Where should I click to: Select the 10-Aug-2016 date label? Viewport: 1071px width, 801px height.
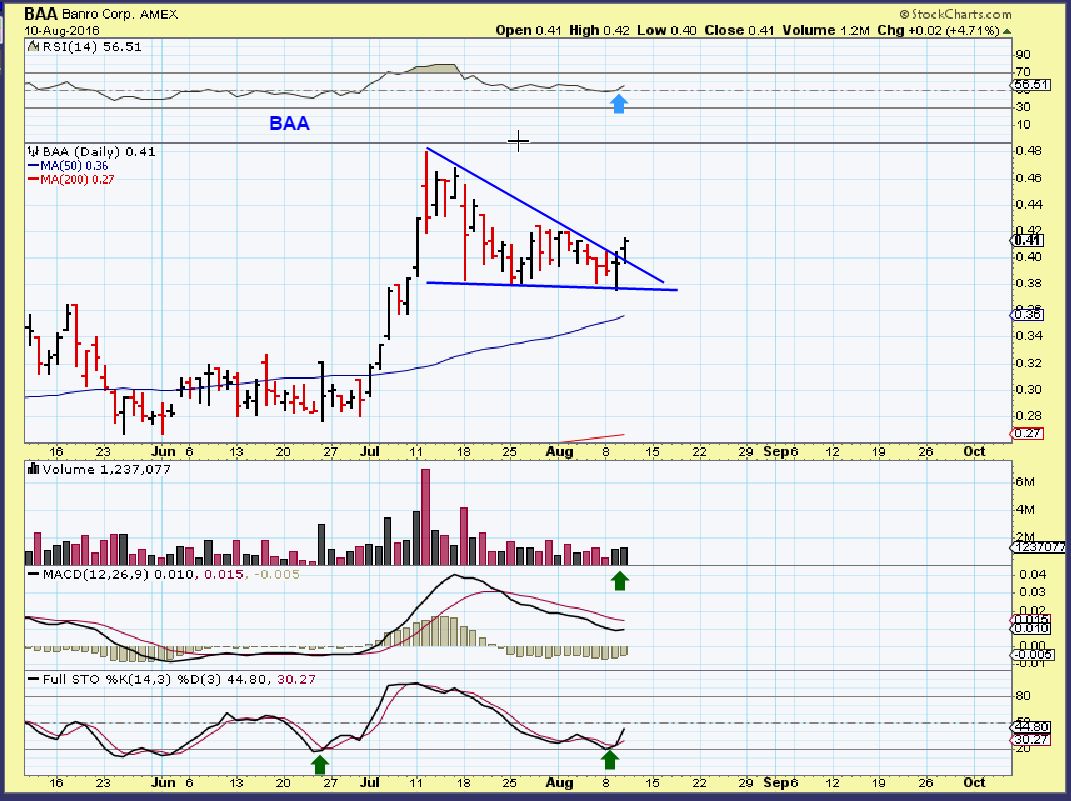(x=62, y=31)
